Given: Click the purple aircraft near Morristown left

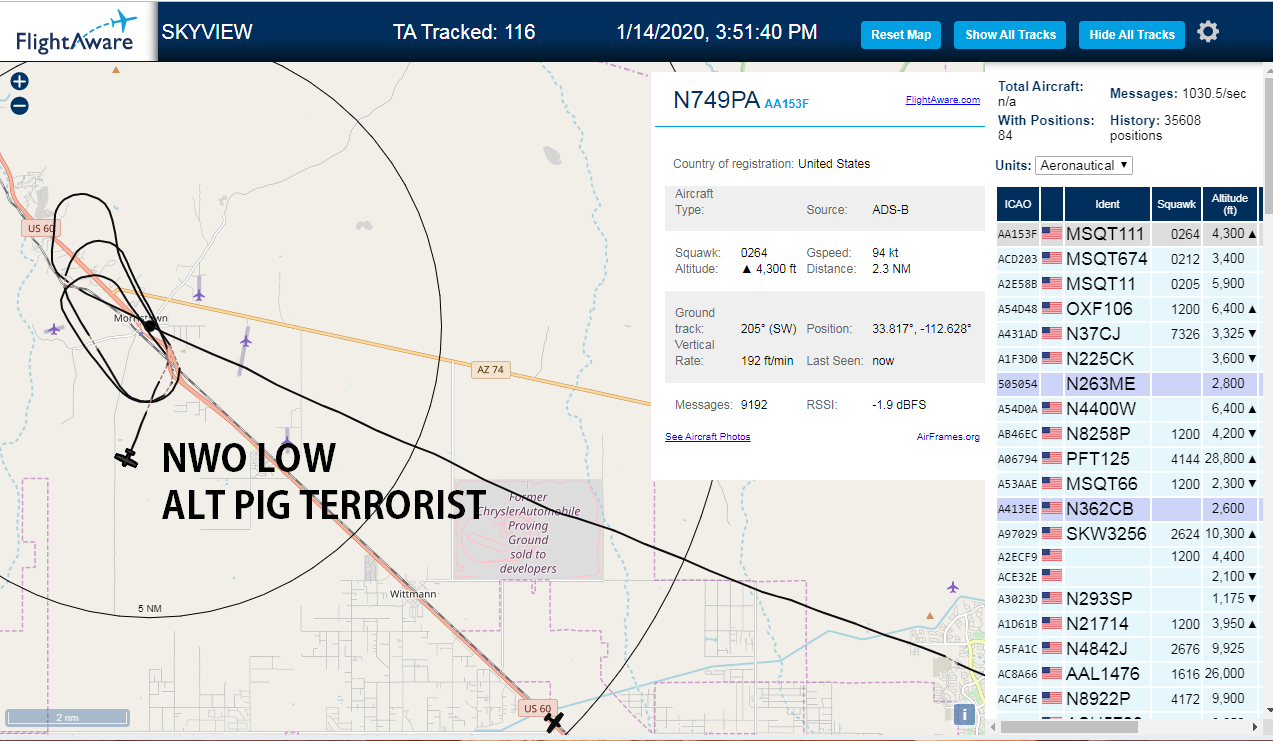Looking at the screenshot, I should pyautogui.click(x=53, y=329).
